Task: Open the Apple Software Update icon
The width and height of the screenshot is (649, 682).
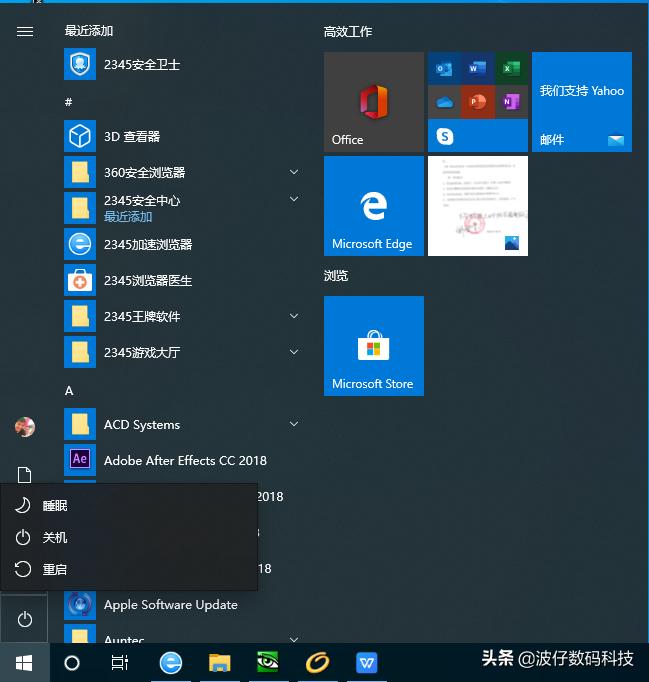Action: click(80, 604)
